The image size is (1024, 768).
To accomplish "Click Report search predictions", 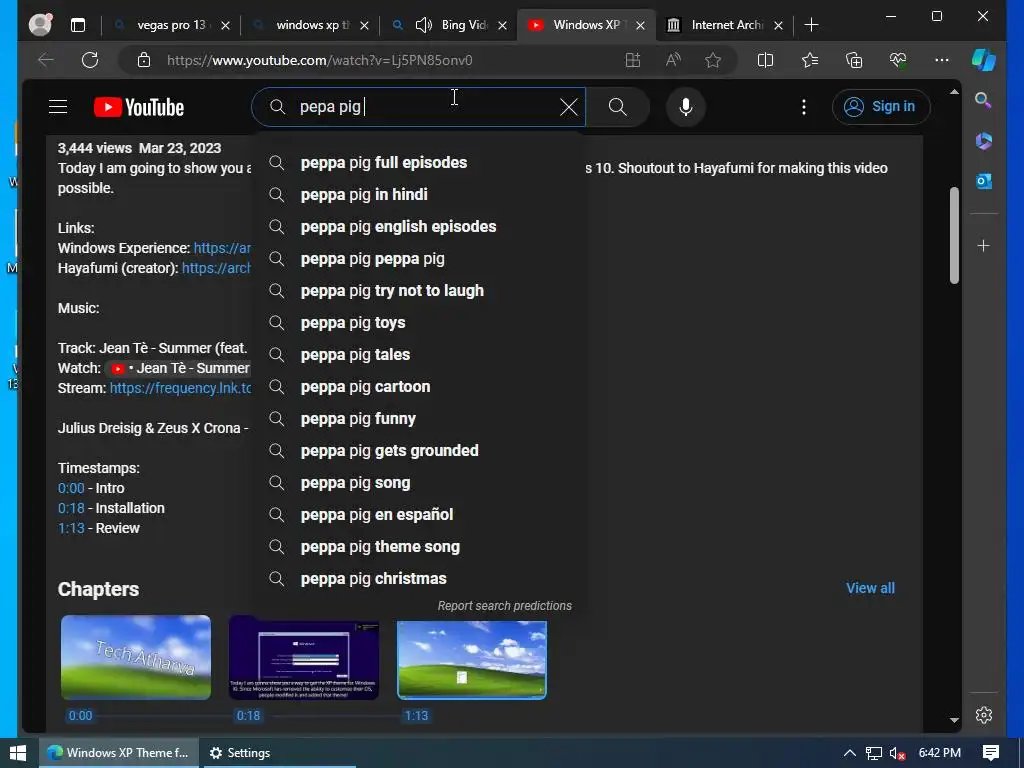I will pos(504,606).
